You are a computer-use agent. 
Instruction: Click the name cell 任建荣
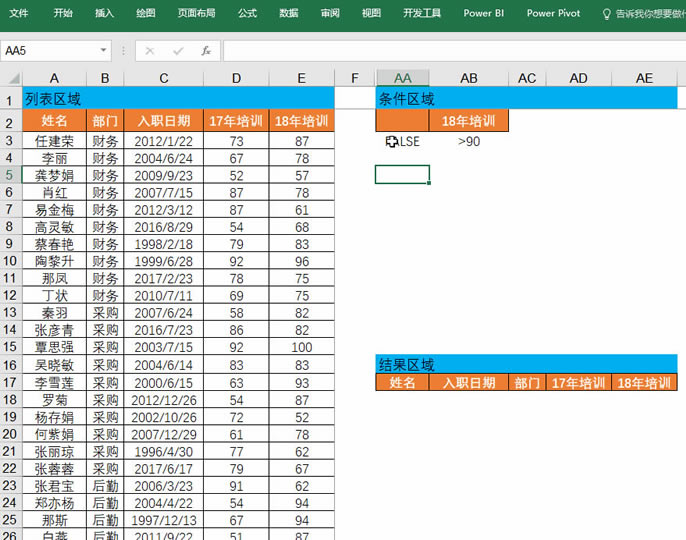click(x=54, y=141)
